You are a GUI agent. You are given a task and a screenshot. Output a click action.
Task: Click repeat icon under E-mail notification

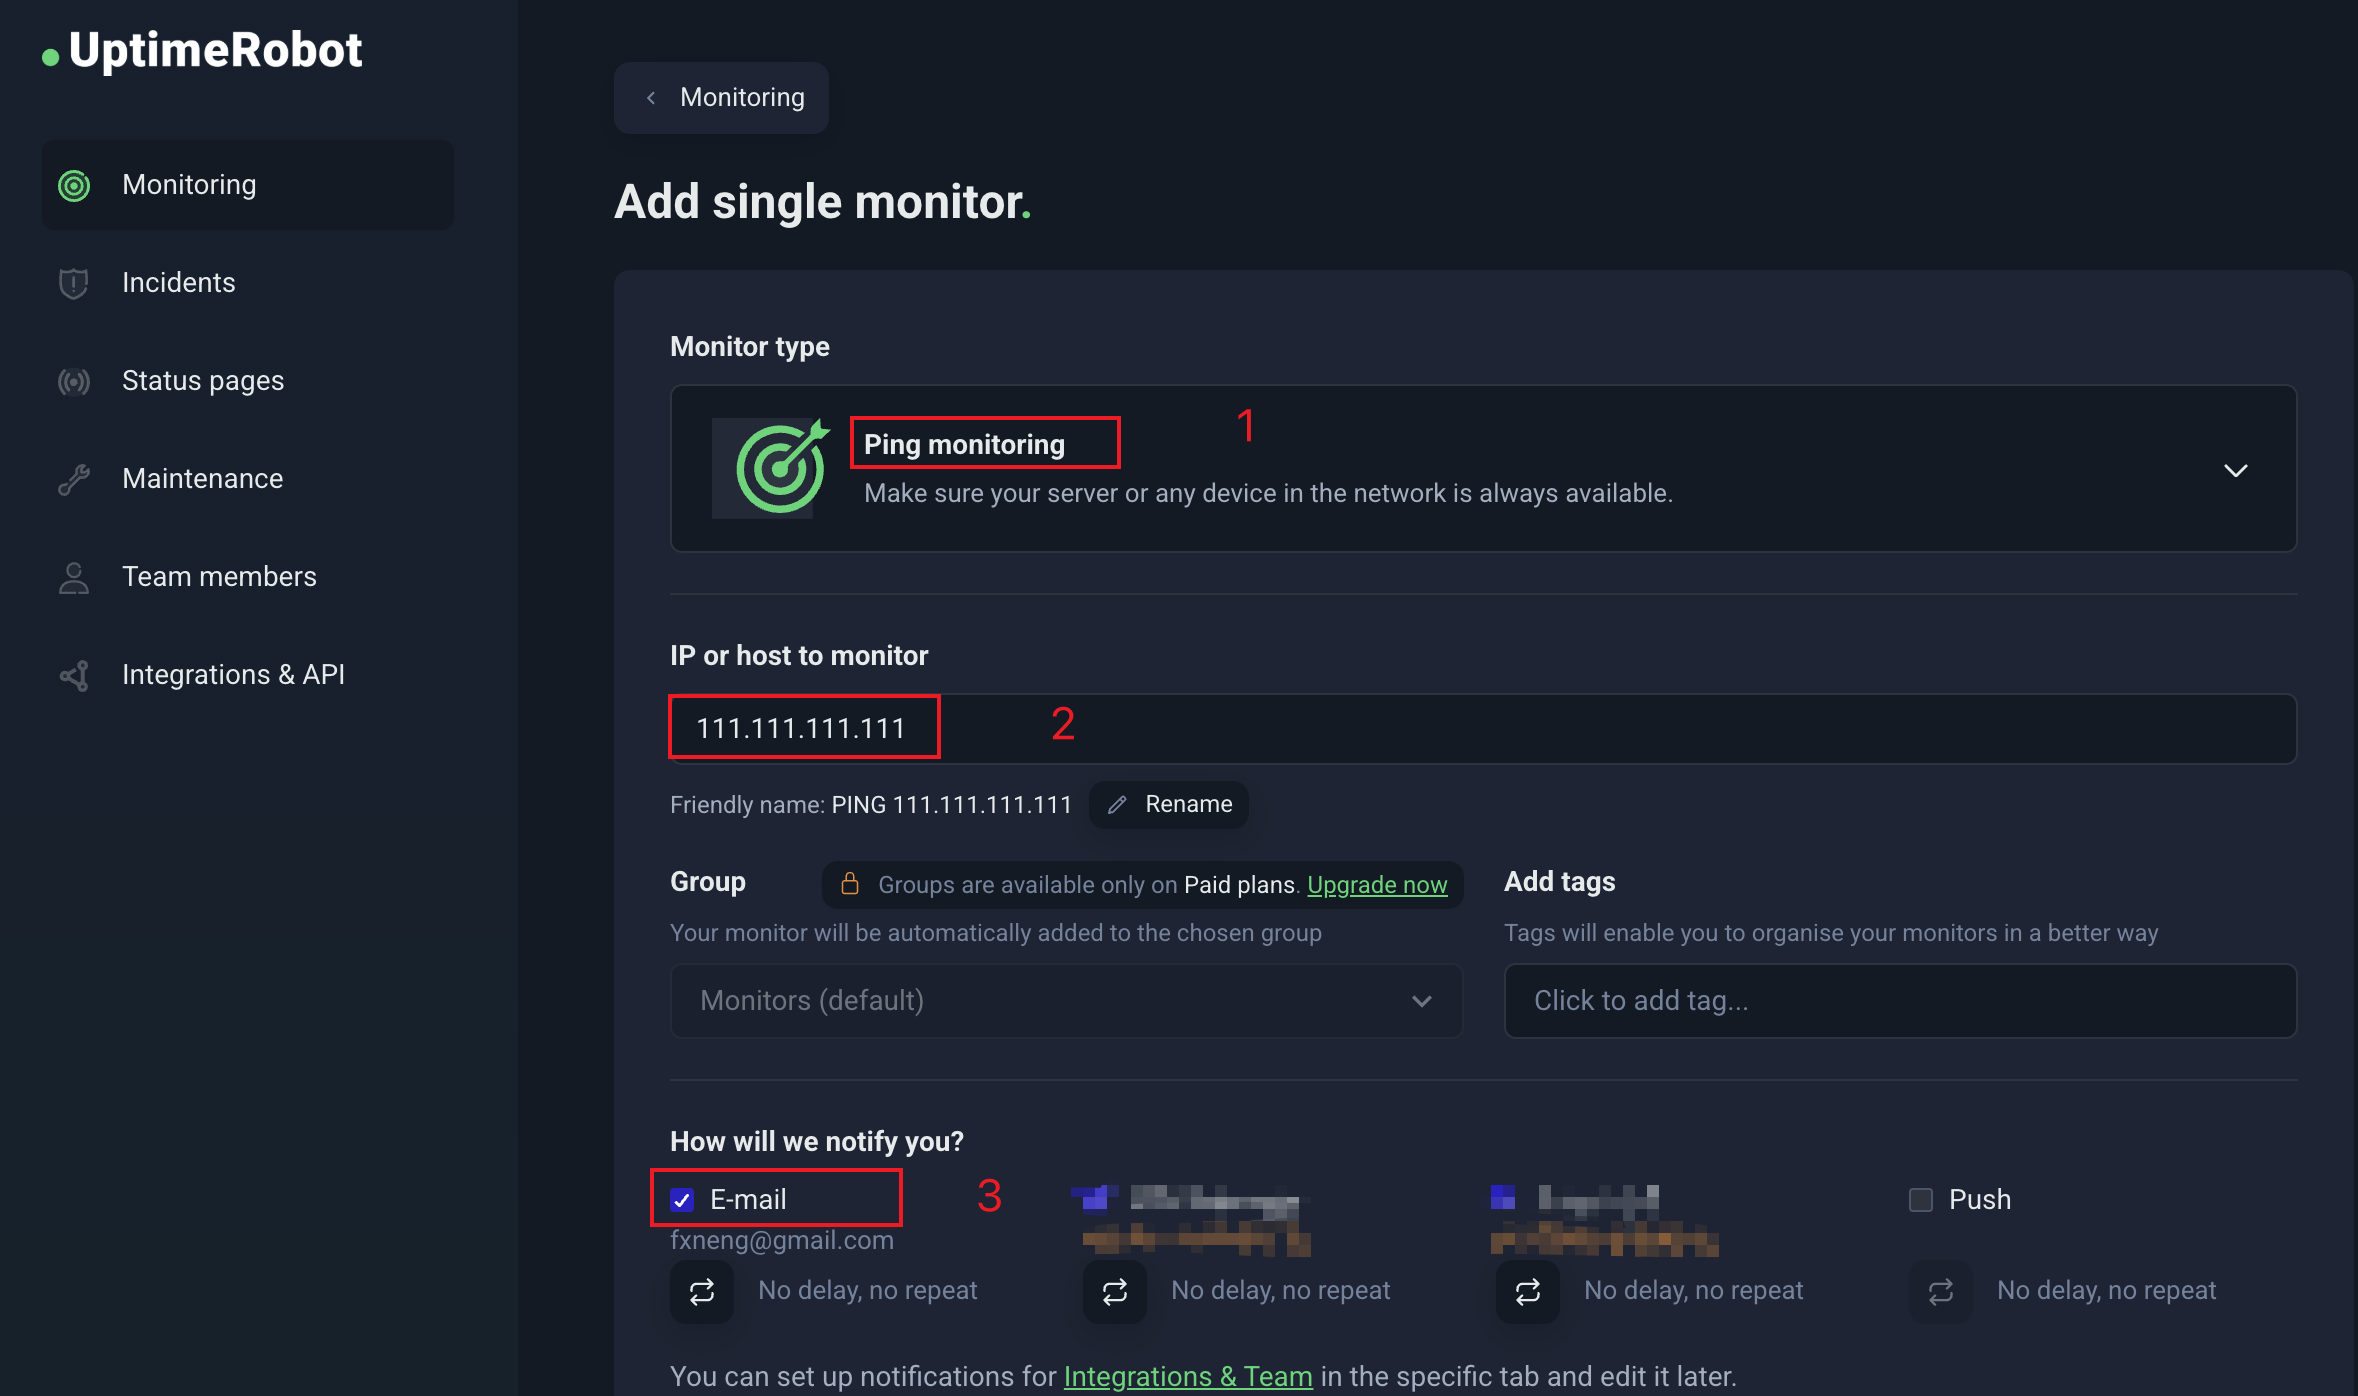(702, 1291)
